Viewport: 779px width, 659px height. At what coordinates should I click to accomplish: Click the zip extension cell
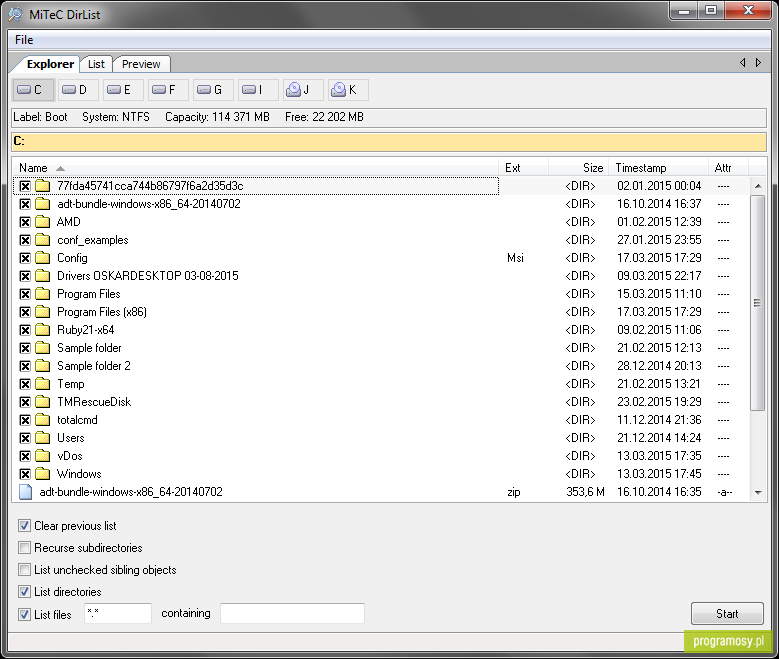[x=514, y=492]
